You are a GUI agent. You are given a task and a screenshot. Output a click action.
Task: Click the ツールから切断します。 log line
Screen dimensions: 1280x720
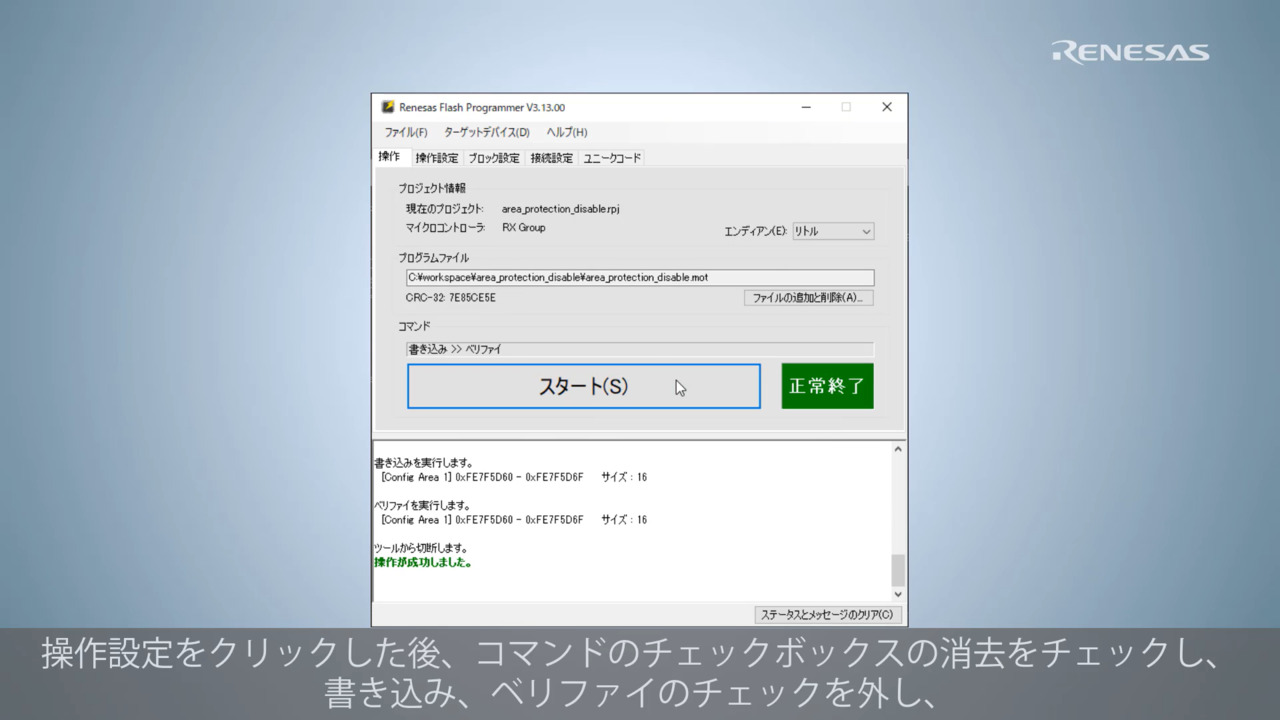(421, 548)
